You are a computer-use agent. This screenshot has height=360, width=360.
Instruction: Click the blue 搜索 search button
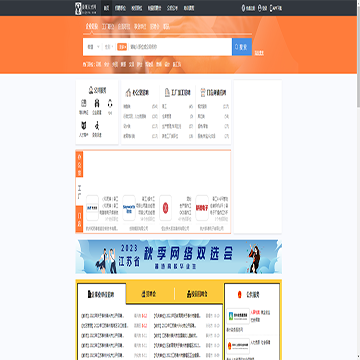[x=242, y=47]
